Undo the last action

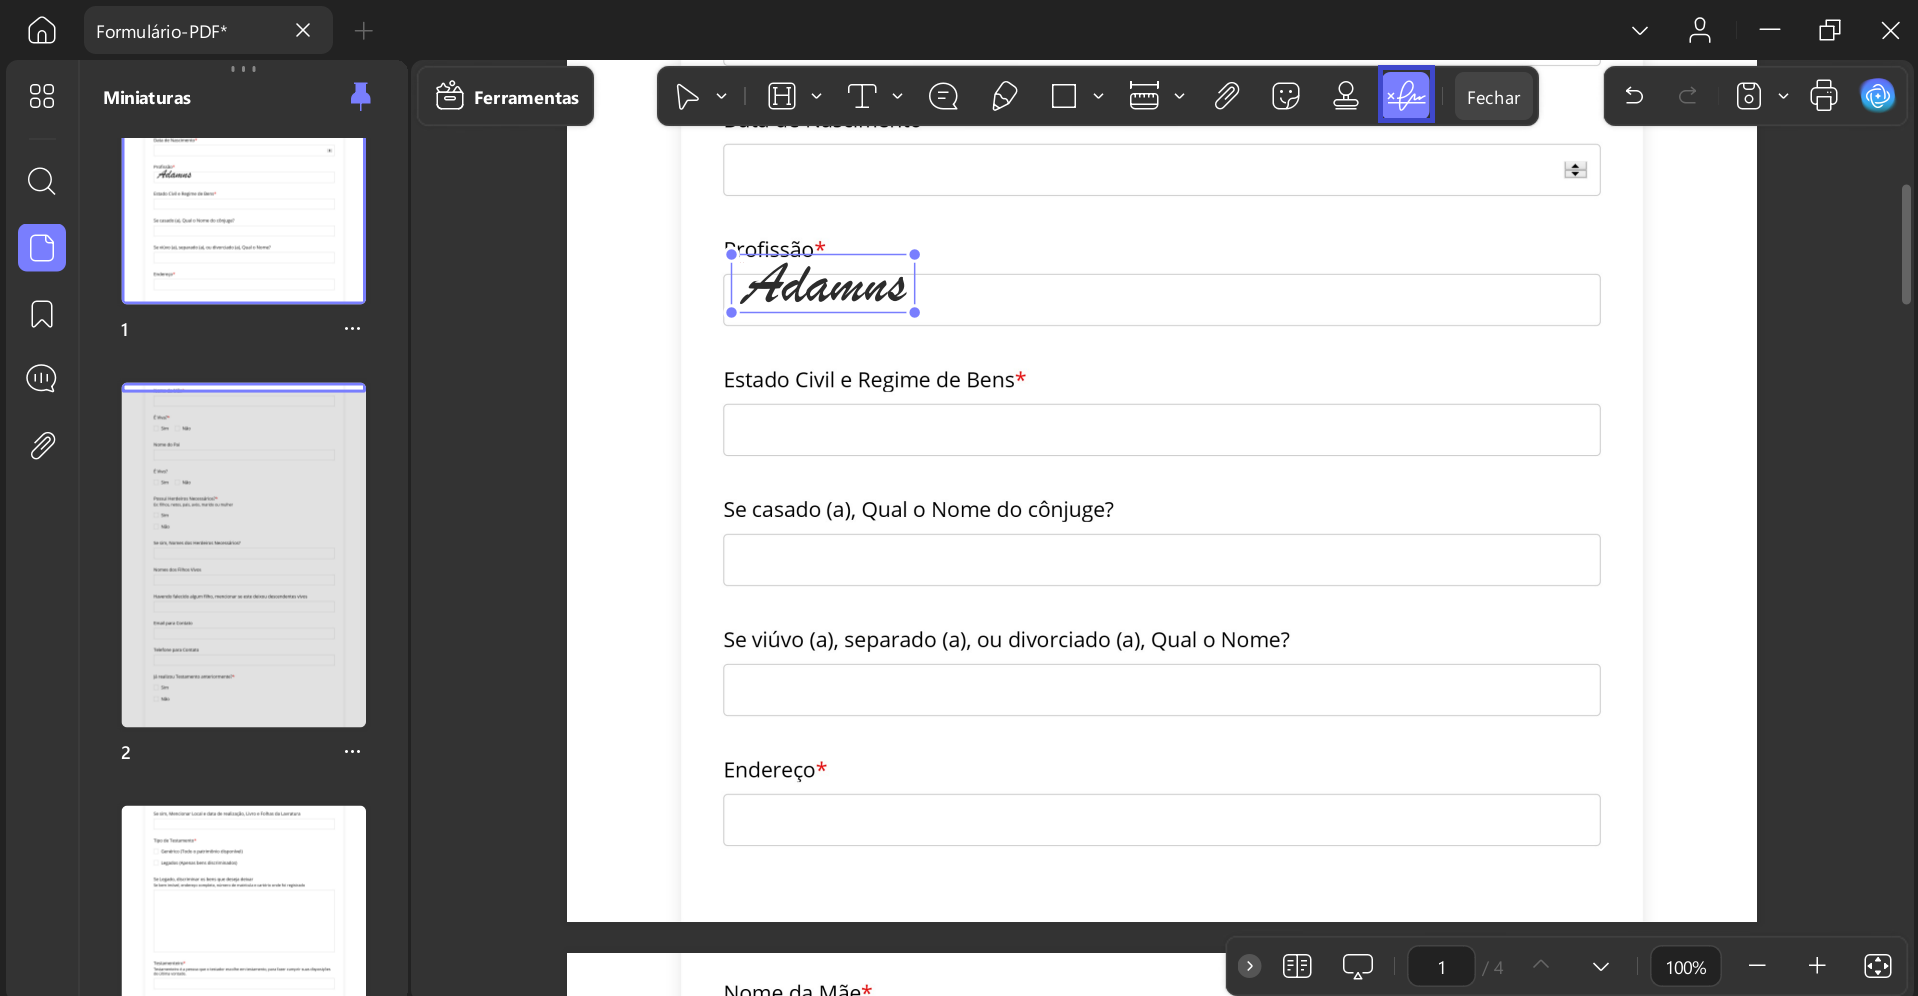tap(1634, 96)
